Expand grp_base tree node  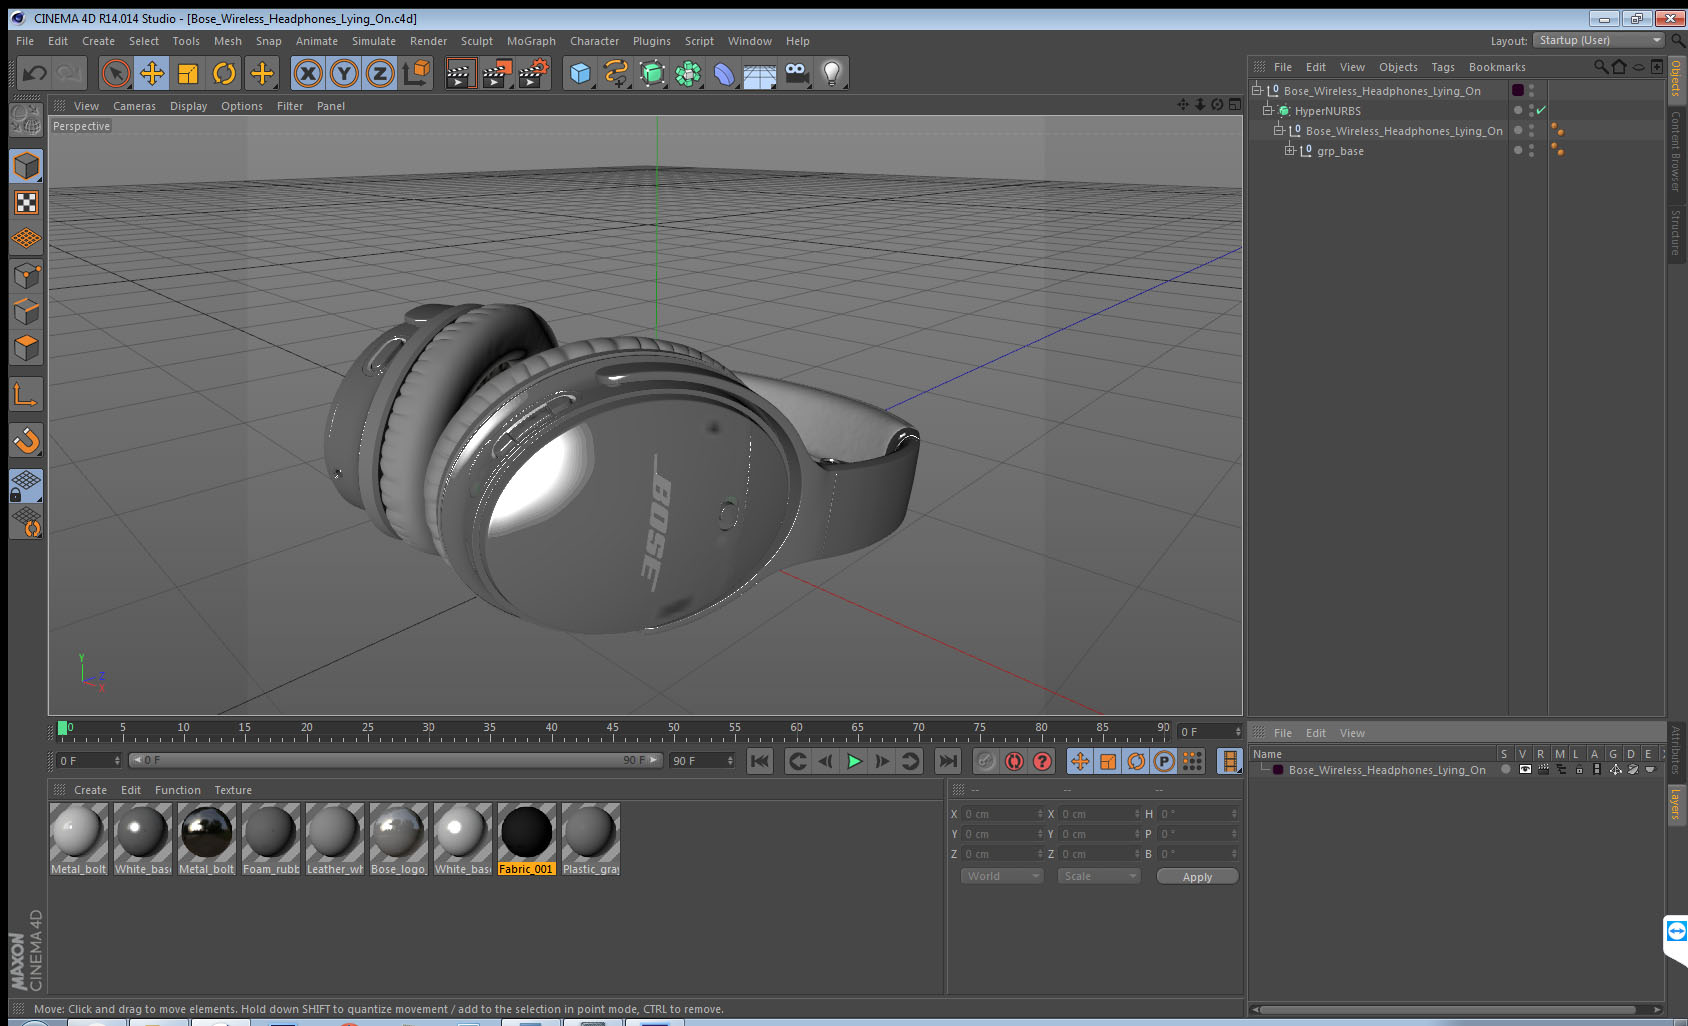pos(1290,151)
